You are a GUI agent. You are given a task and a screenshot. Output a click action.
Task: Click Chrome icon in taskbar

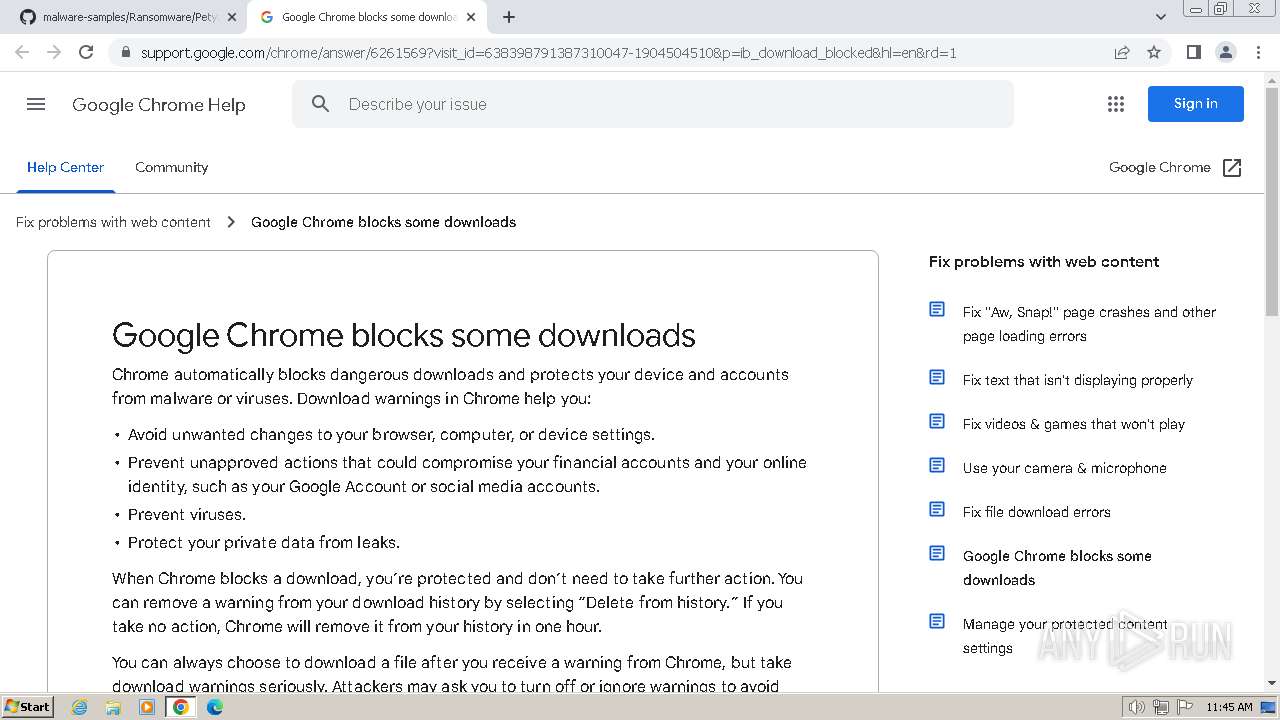point(181,707)
